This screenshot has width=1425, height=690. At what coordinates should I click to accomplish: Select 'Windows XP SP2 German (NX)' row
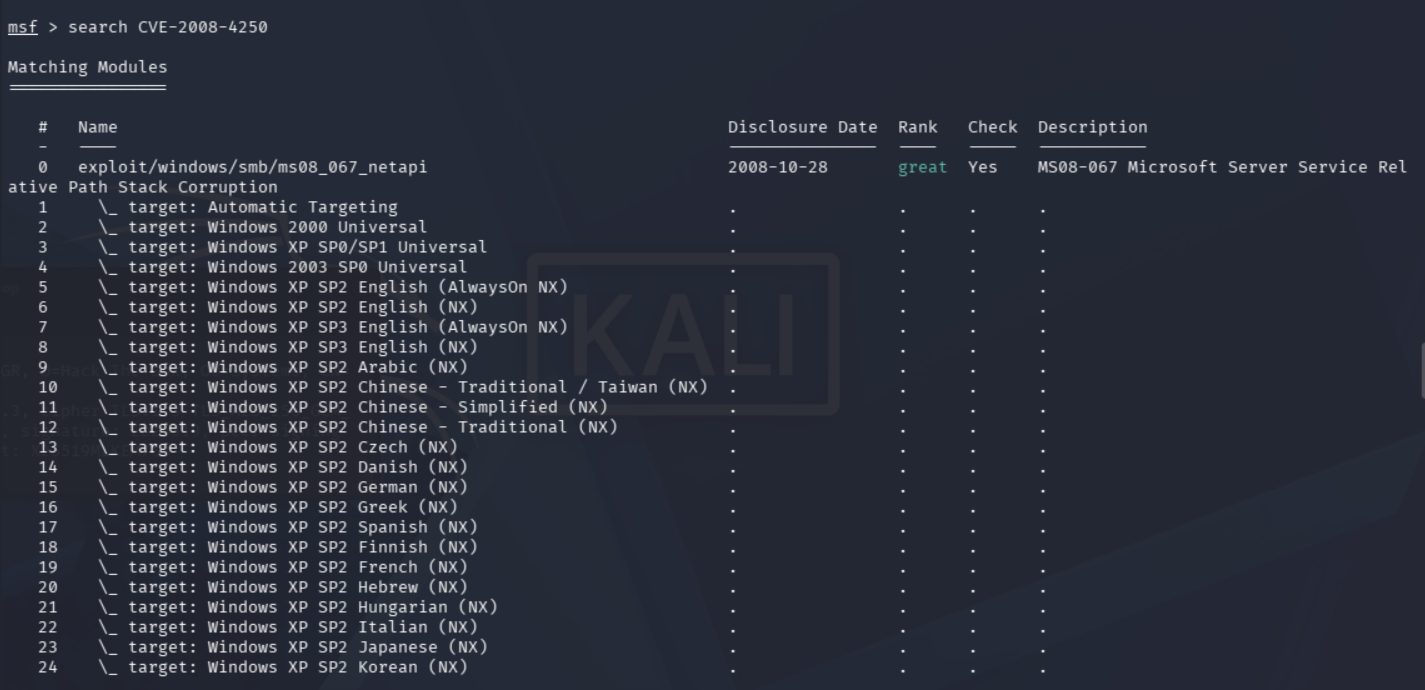283,487
